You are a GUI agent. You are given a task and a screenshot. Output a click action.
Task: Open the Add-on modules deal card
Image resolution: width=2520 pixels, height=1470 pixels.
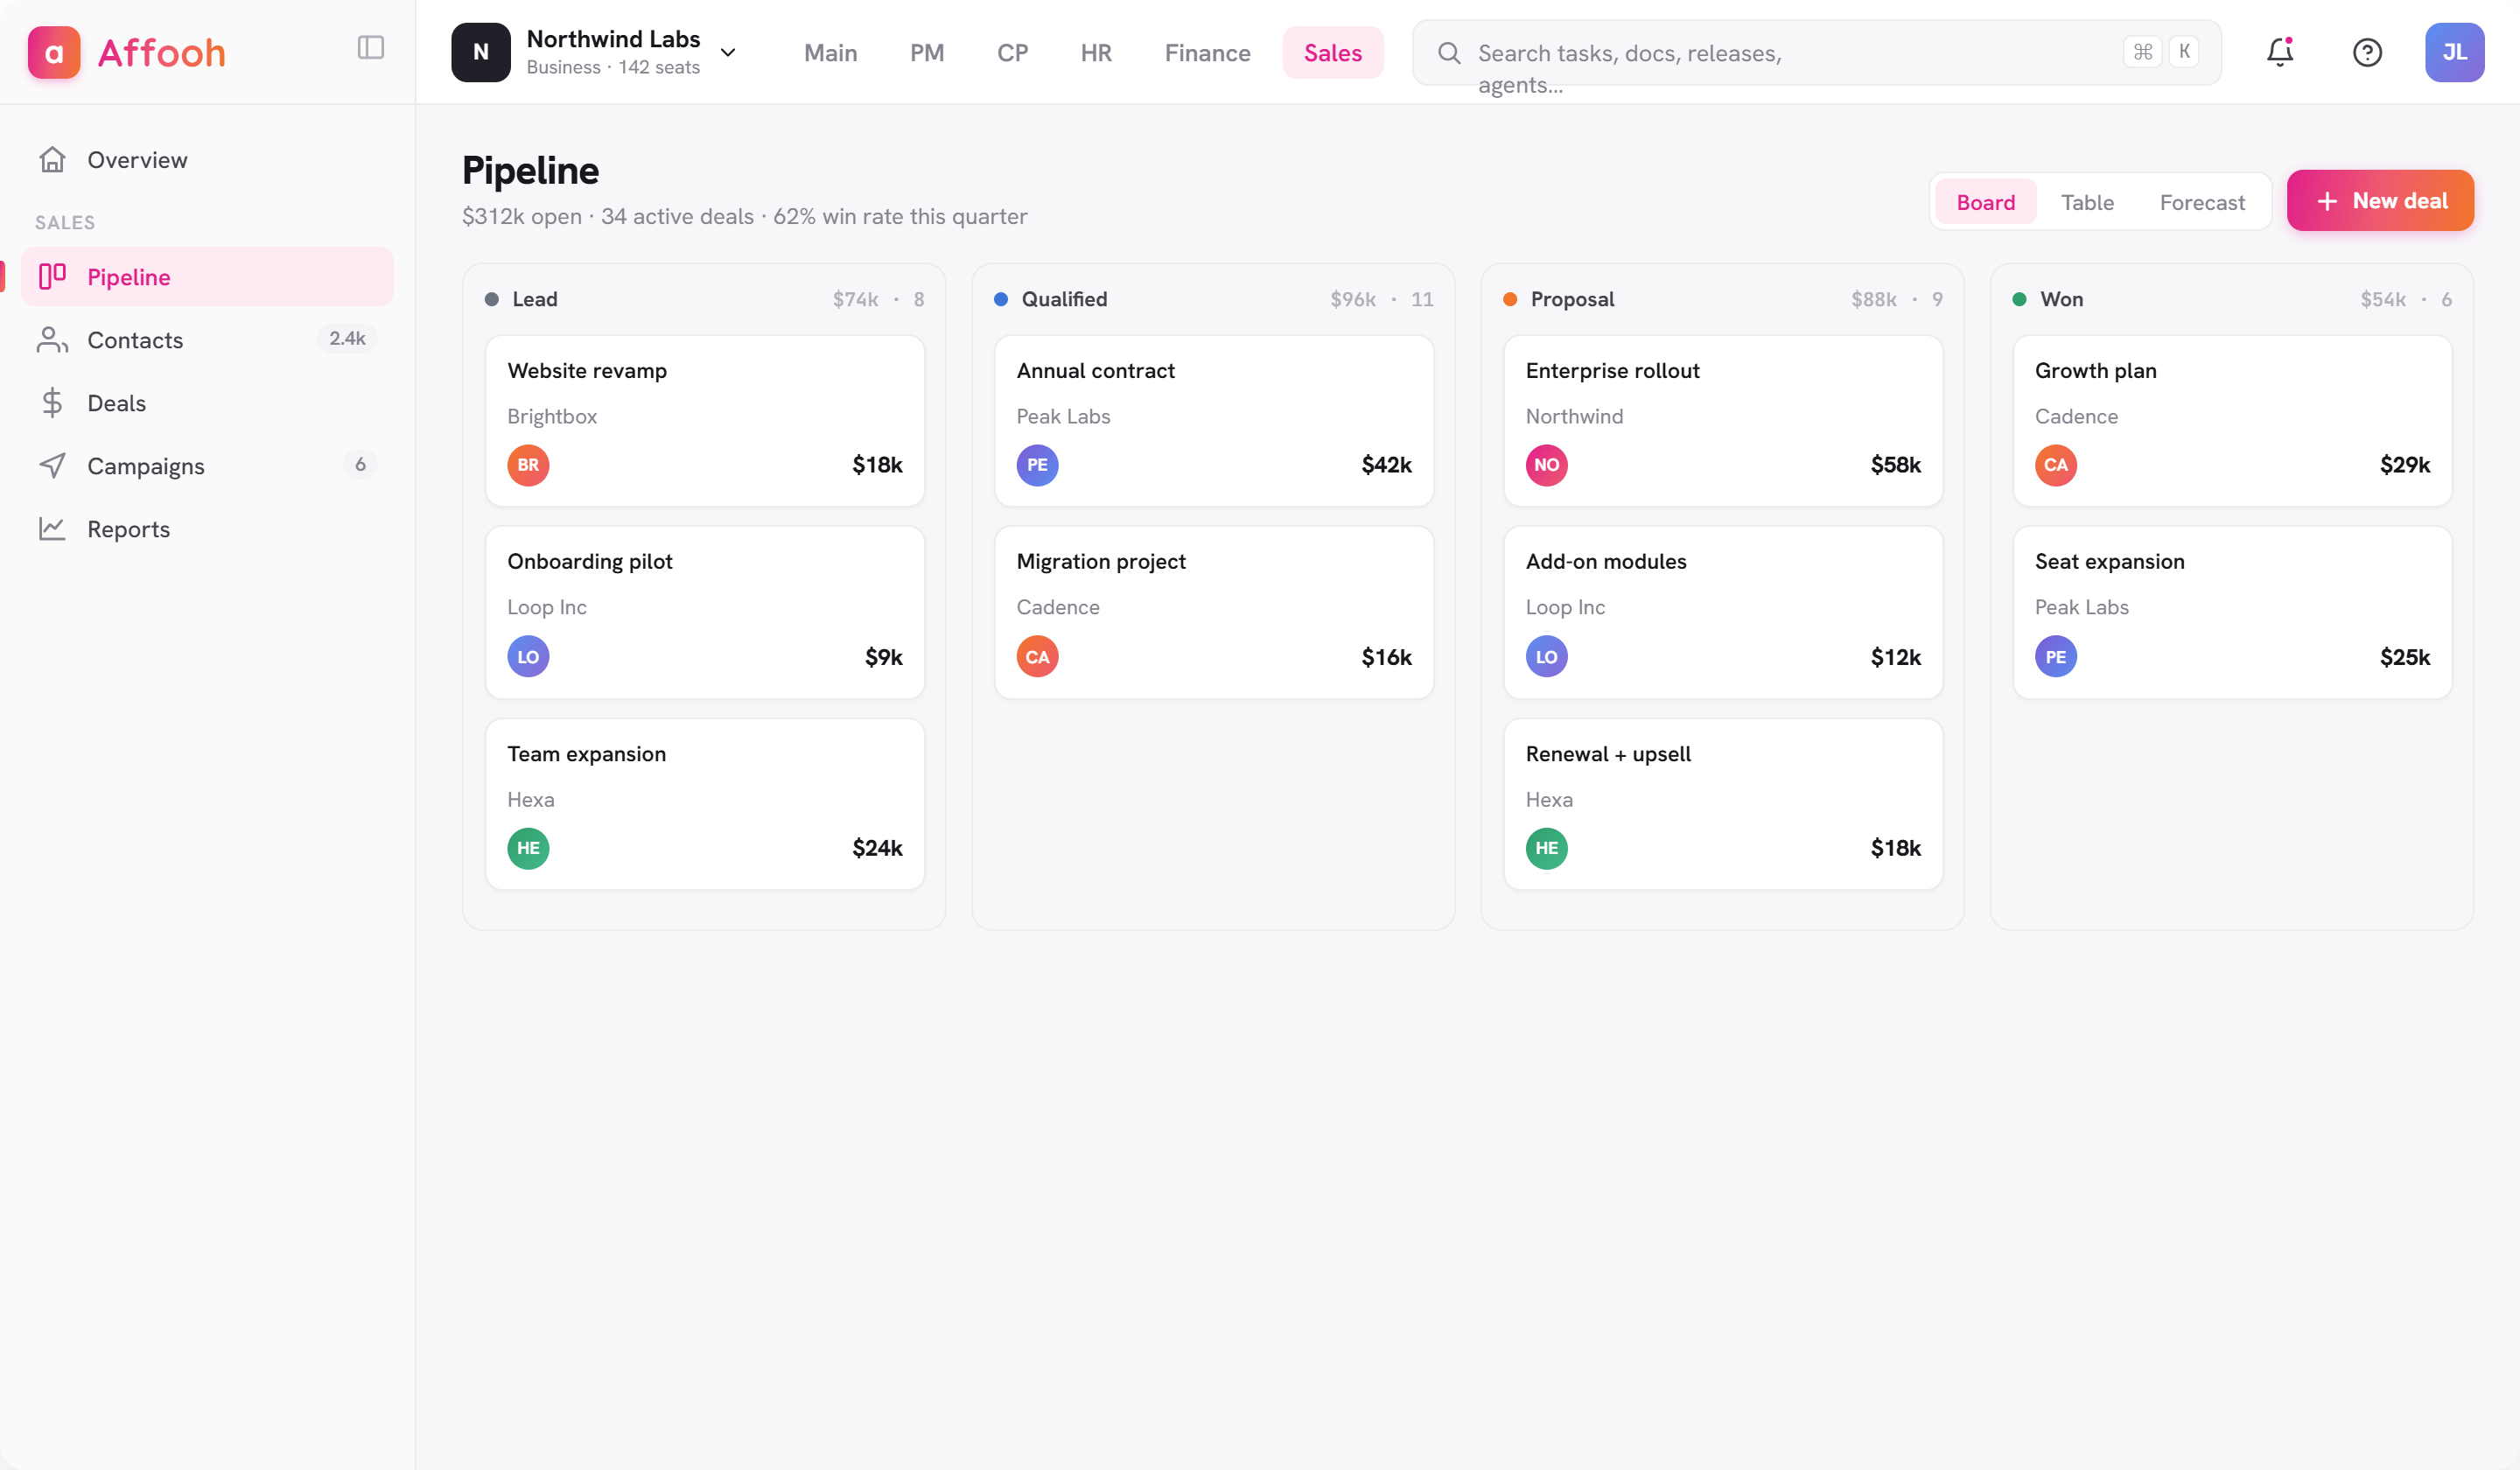[1722, 612]
